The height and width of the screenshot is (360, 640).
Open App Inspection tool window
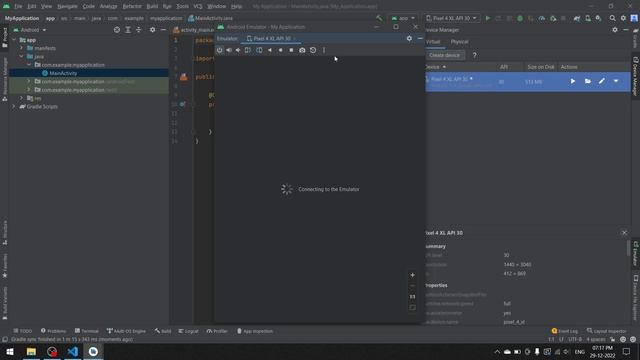(x=255, y=331)
